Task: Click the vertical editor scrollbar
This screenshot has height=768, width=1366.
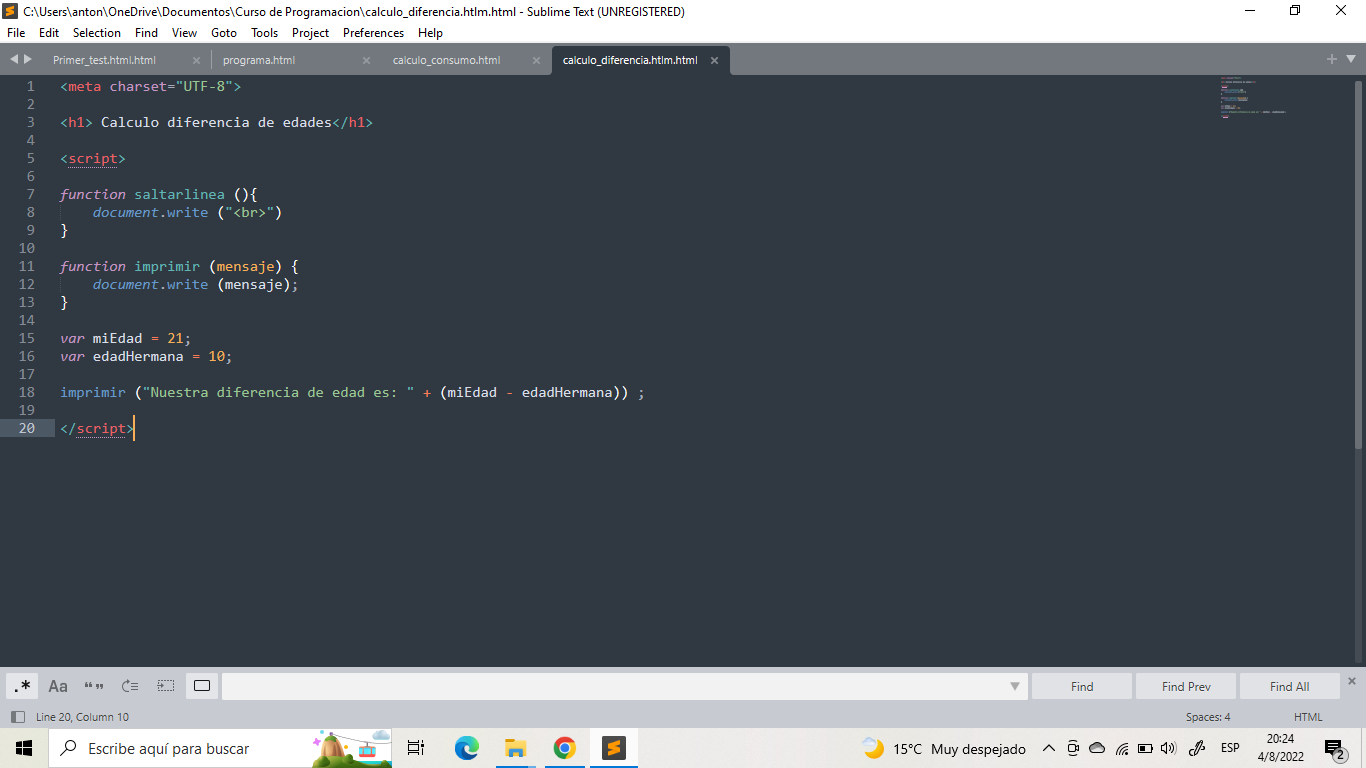Action: click(1358, 265)
